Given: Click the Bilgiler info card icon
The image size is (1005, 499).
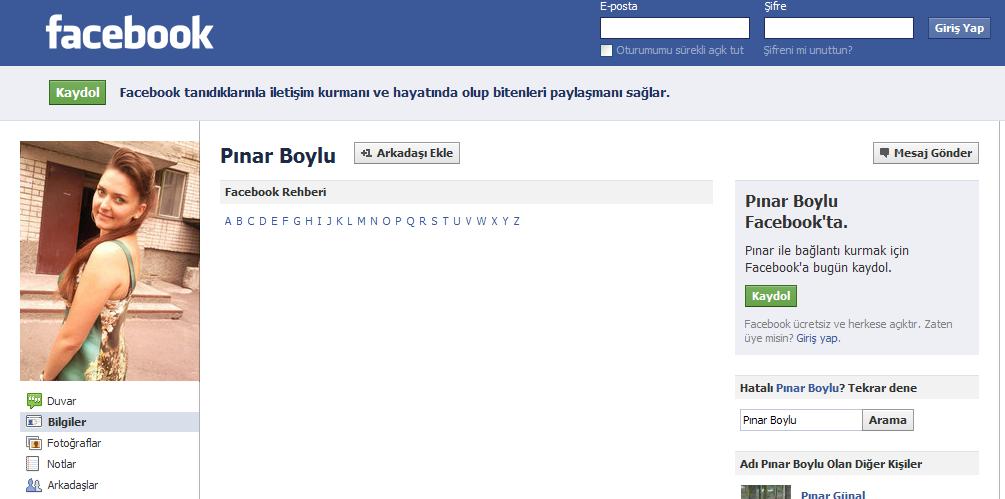Looking at the screenshot, I should (x=34, y=421).
